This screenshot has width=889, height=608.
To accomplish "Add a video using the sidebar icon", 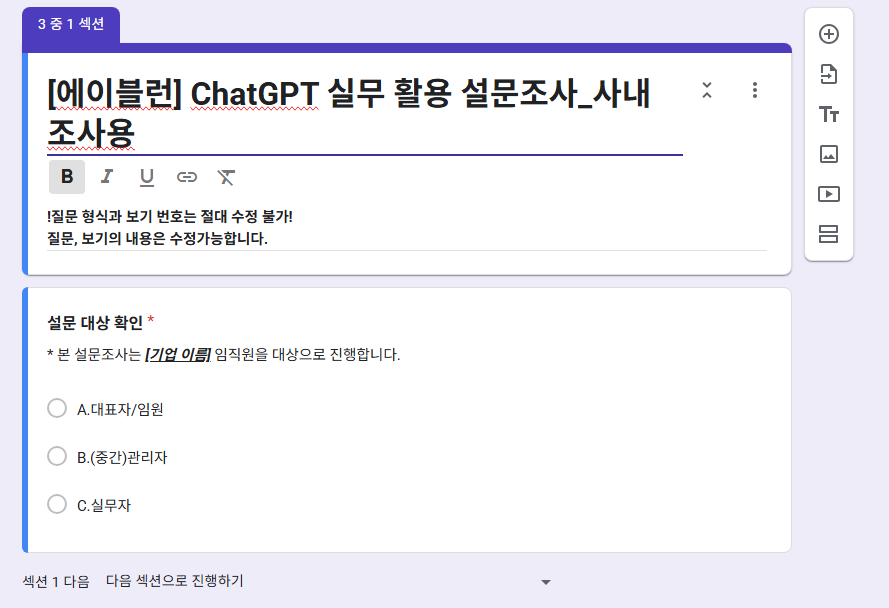I will click(x=828, y=194).
